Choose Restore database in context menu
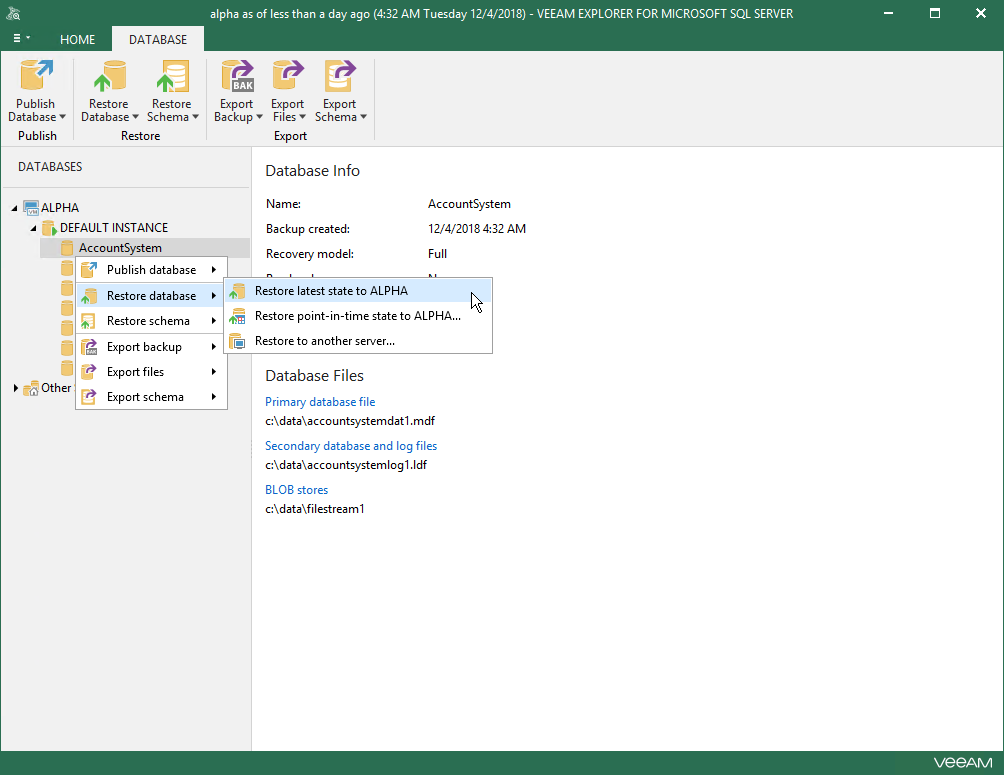The image size is (1004, 775). click(x=152, y=295)
